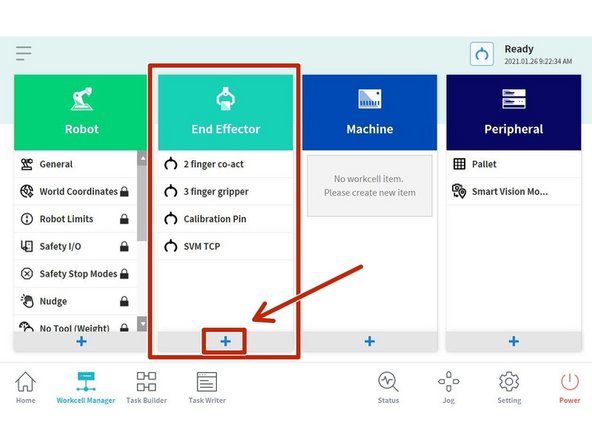
Task: Click the robot status icon beside Ready
Action: pos(481,54)
